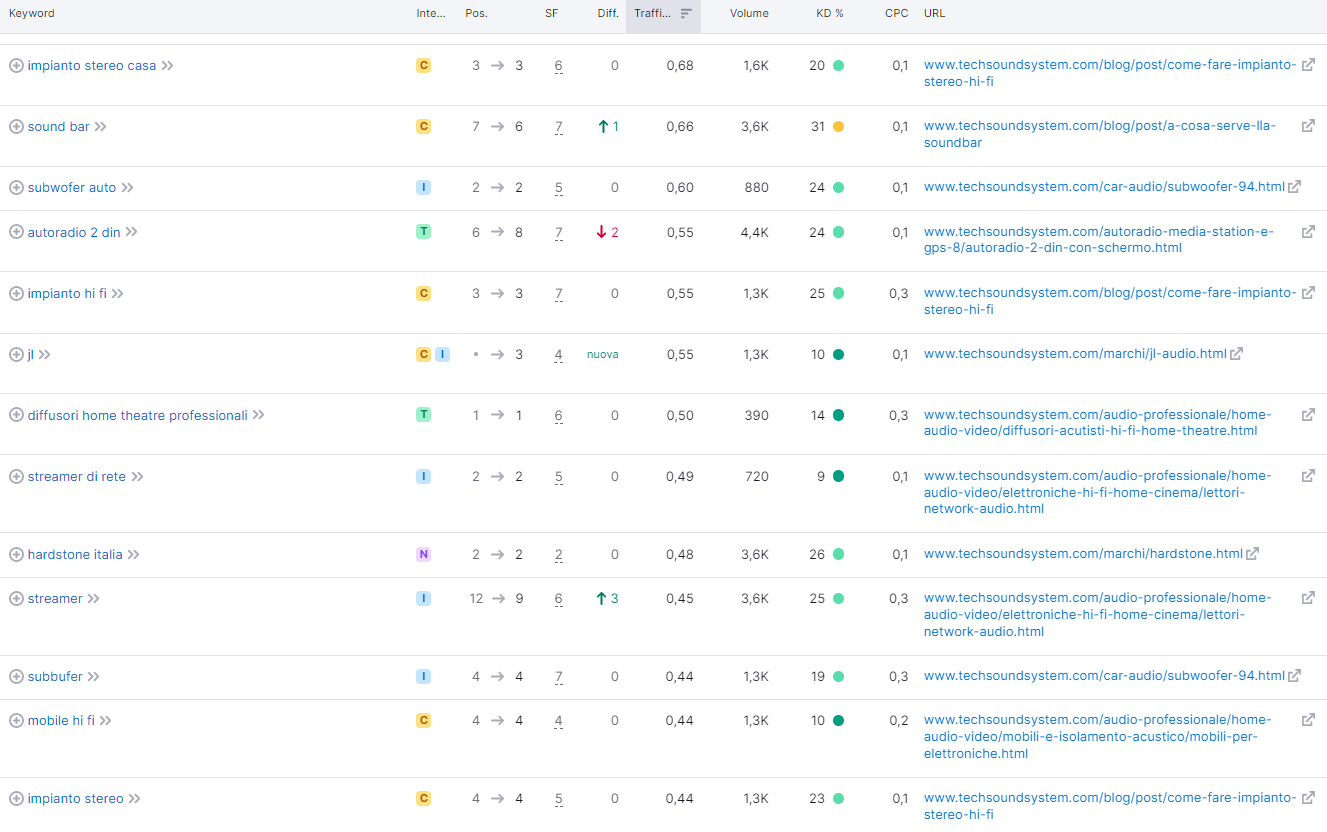Click commercial intent badge for 'sound bar'
The height and width of the screenshot is (832, 1327).
point(424,126)
